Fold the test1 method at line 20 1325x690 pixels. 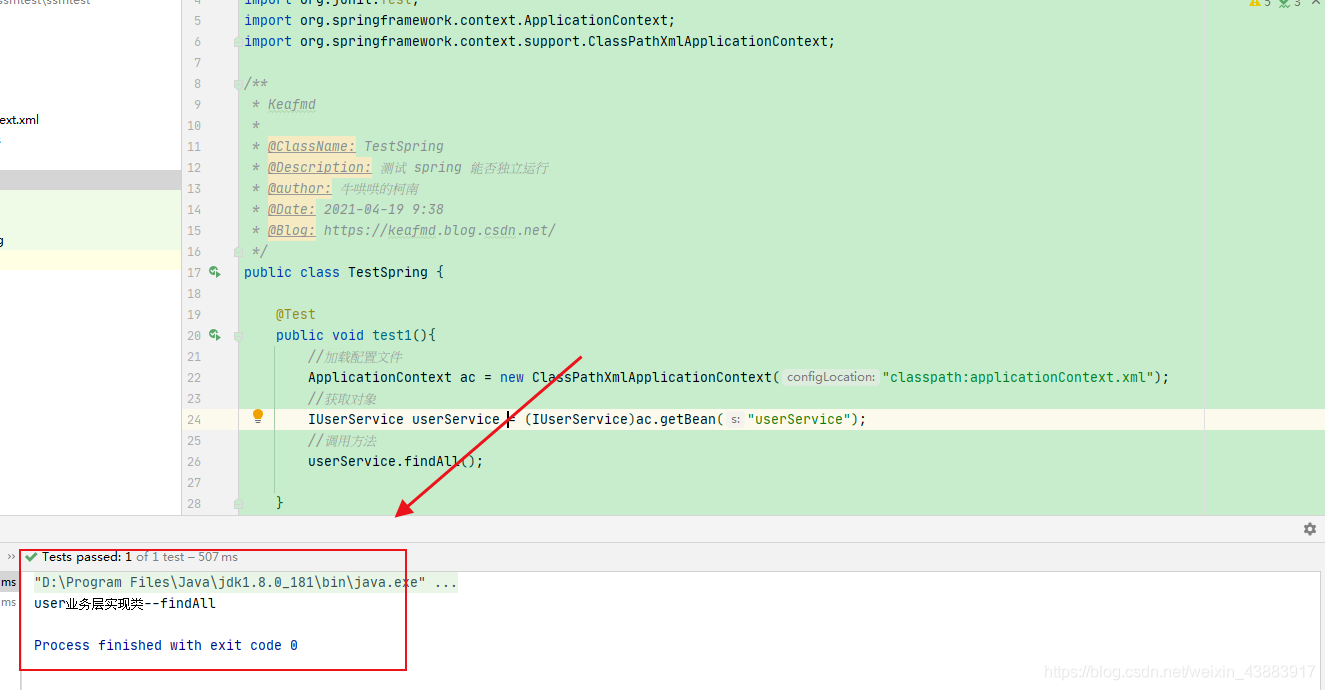pos(237,336)
